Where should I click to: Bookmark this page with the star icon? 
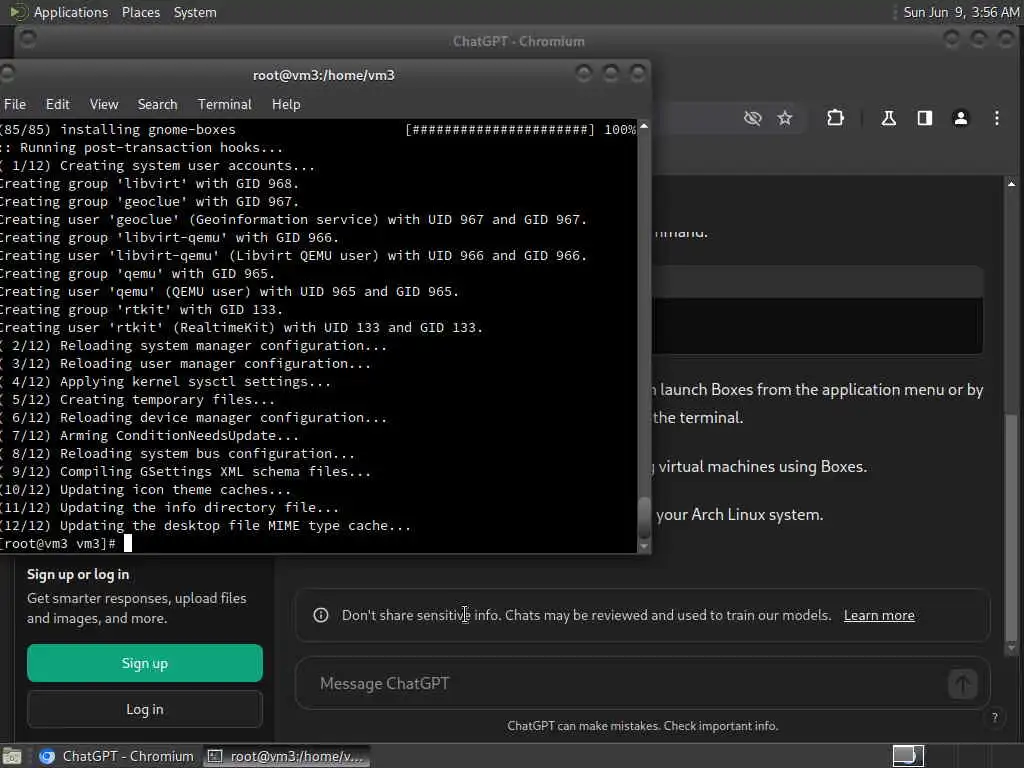[x=784, y=118]
